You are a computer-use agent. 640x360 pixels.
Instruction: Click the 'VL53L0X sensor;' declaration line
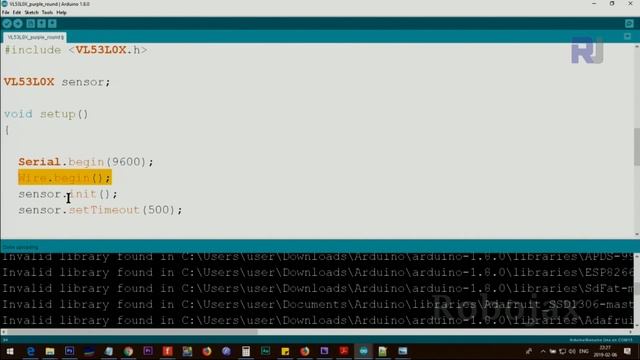57,82
